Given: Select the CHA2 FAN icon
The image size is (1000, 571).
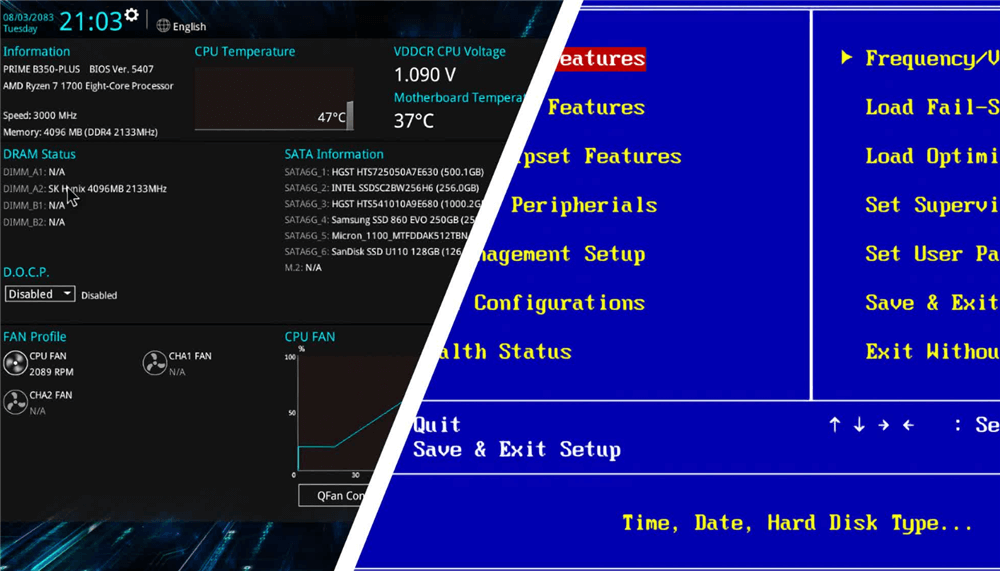Looking at the screenshot, I should coord(15,402).
